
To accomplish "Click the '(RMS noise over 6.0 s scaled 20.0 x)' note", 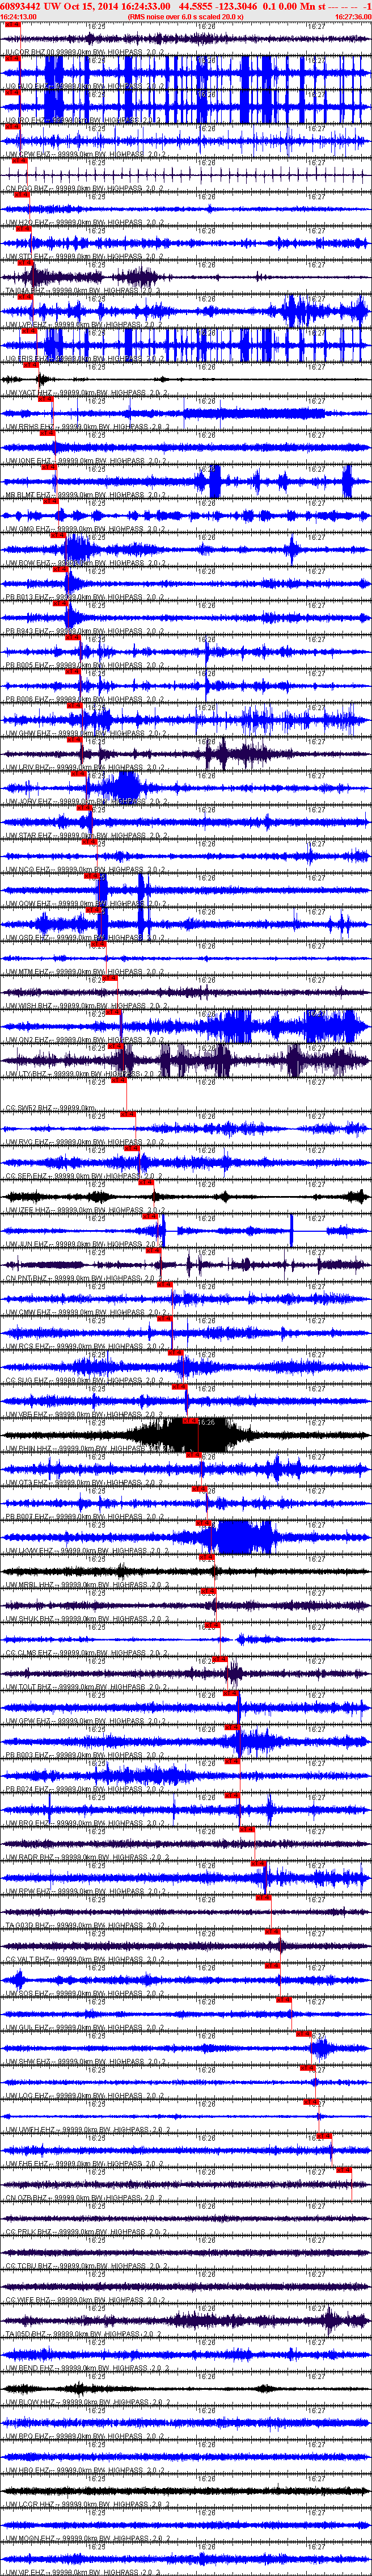I will (x=186, y=17).
